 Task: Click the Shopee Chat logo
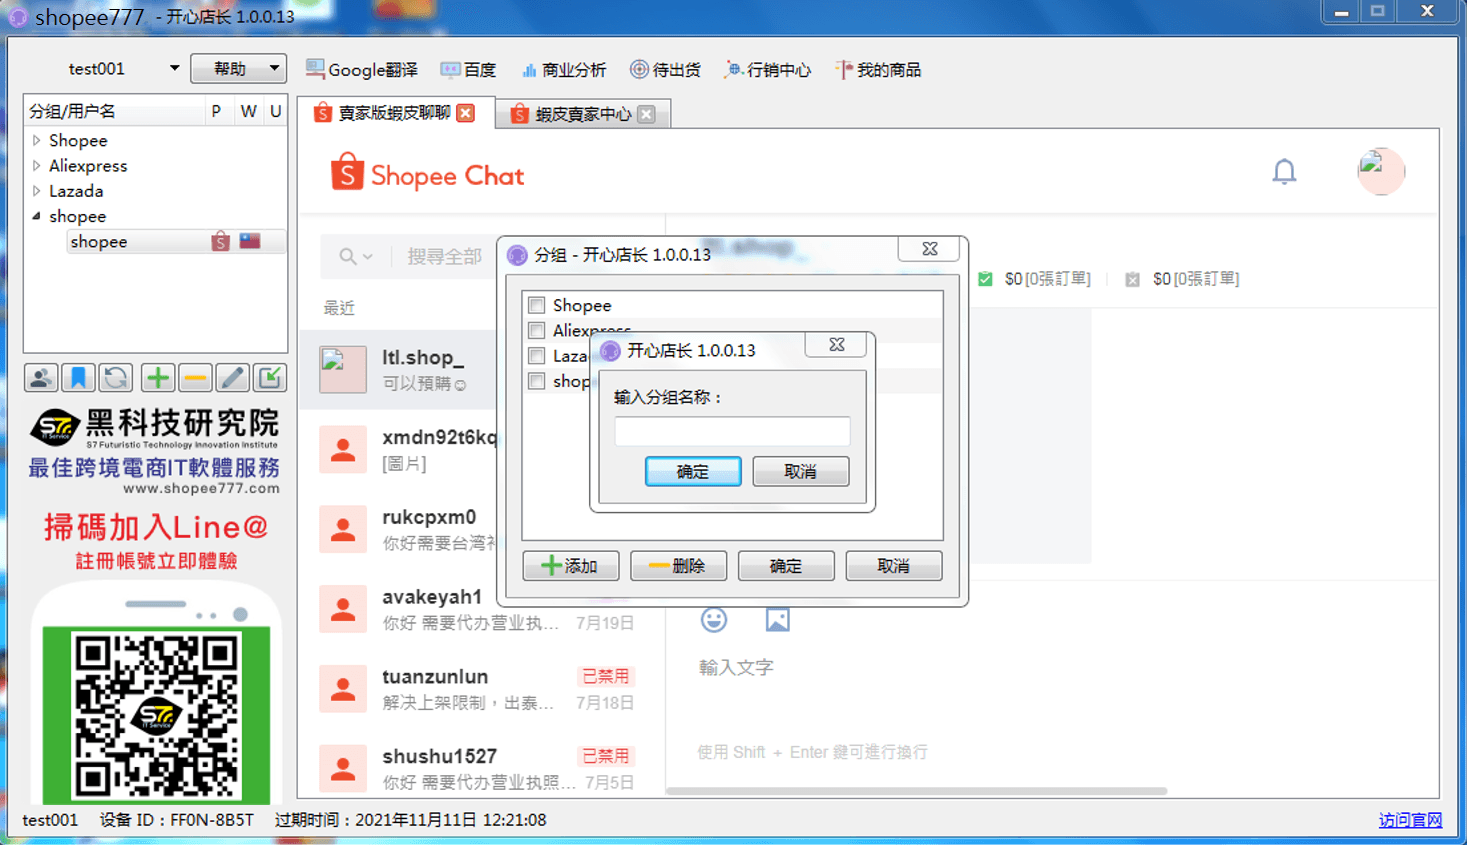pos(427,175)
